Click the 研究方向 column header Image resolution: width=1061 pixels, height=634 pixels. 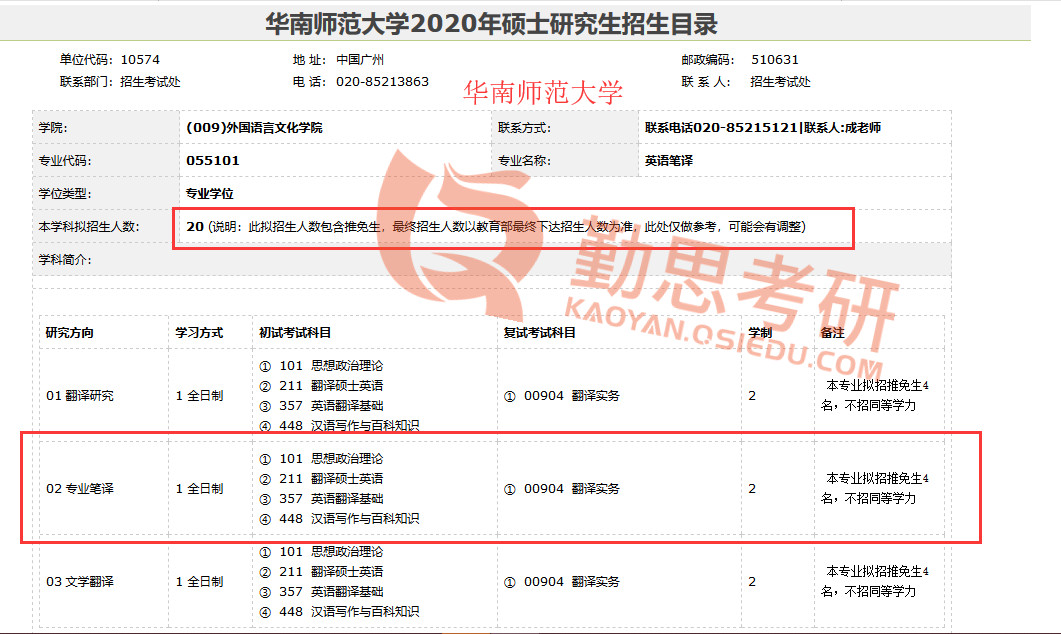70,333
